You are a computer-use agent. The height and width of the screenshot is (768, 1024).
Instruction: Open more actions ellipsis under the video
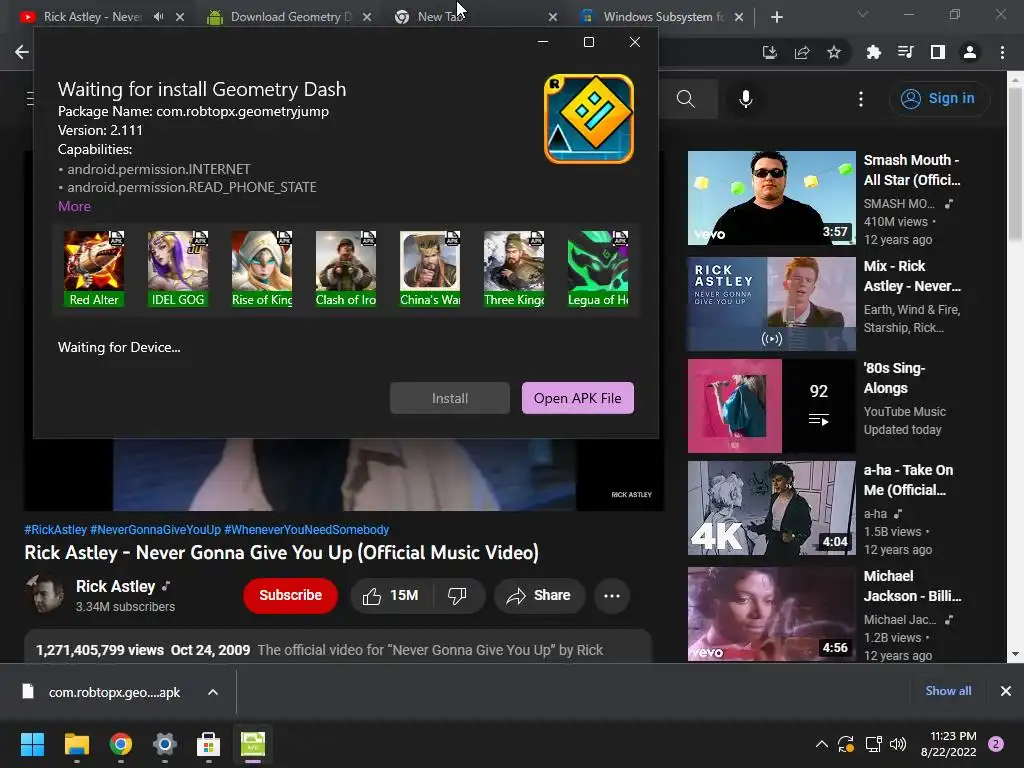pos(612,596)
